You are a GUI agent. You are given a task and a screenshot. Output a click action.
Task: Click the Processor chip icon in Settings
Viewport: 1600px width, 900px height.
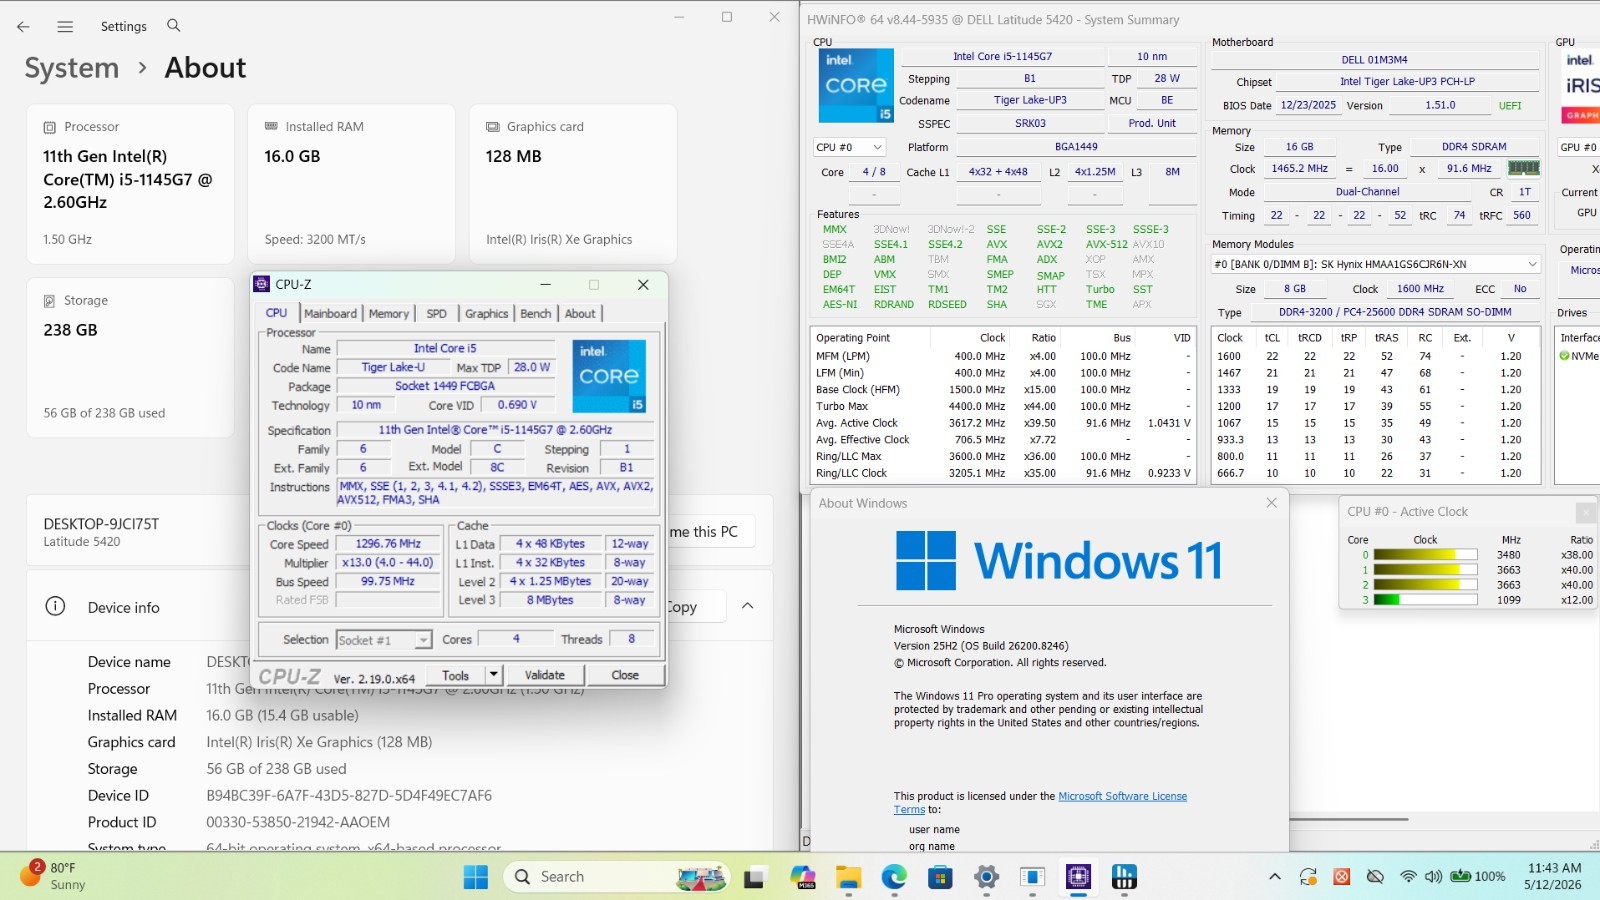pos(50,127)
